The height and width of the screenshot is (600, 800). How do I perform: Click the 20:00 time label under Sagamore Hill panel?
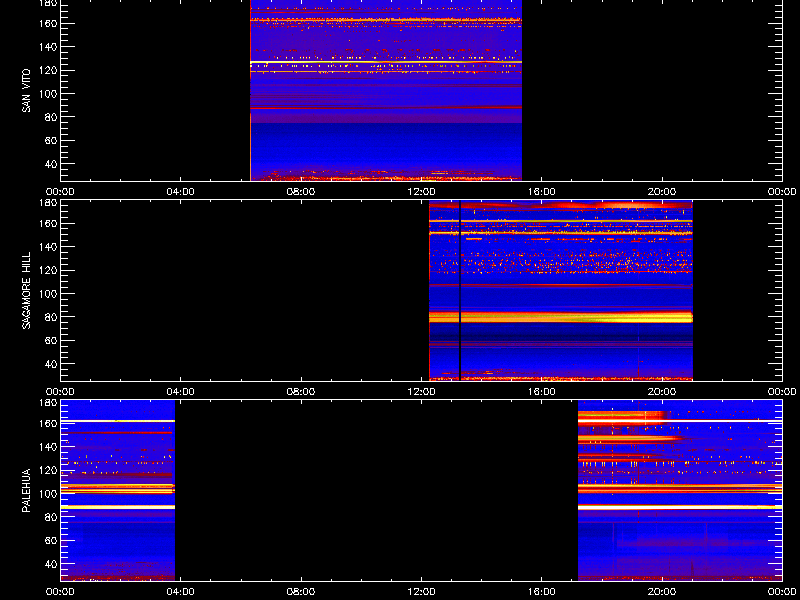(x=662, y=392)
